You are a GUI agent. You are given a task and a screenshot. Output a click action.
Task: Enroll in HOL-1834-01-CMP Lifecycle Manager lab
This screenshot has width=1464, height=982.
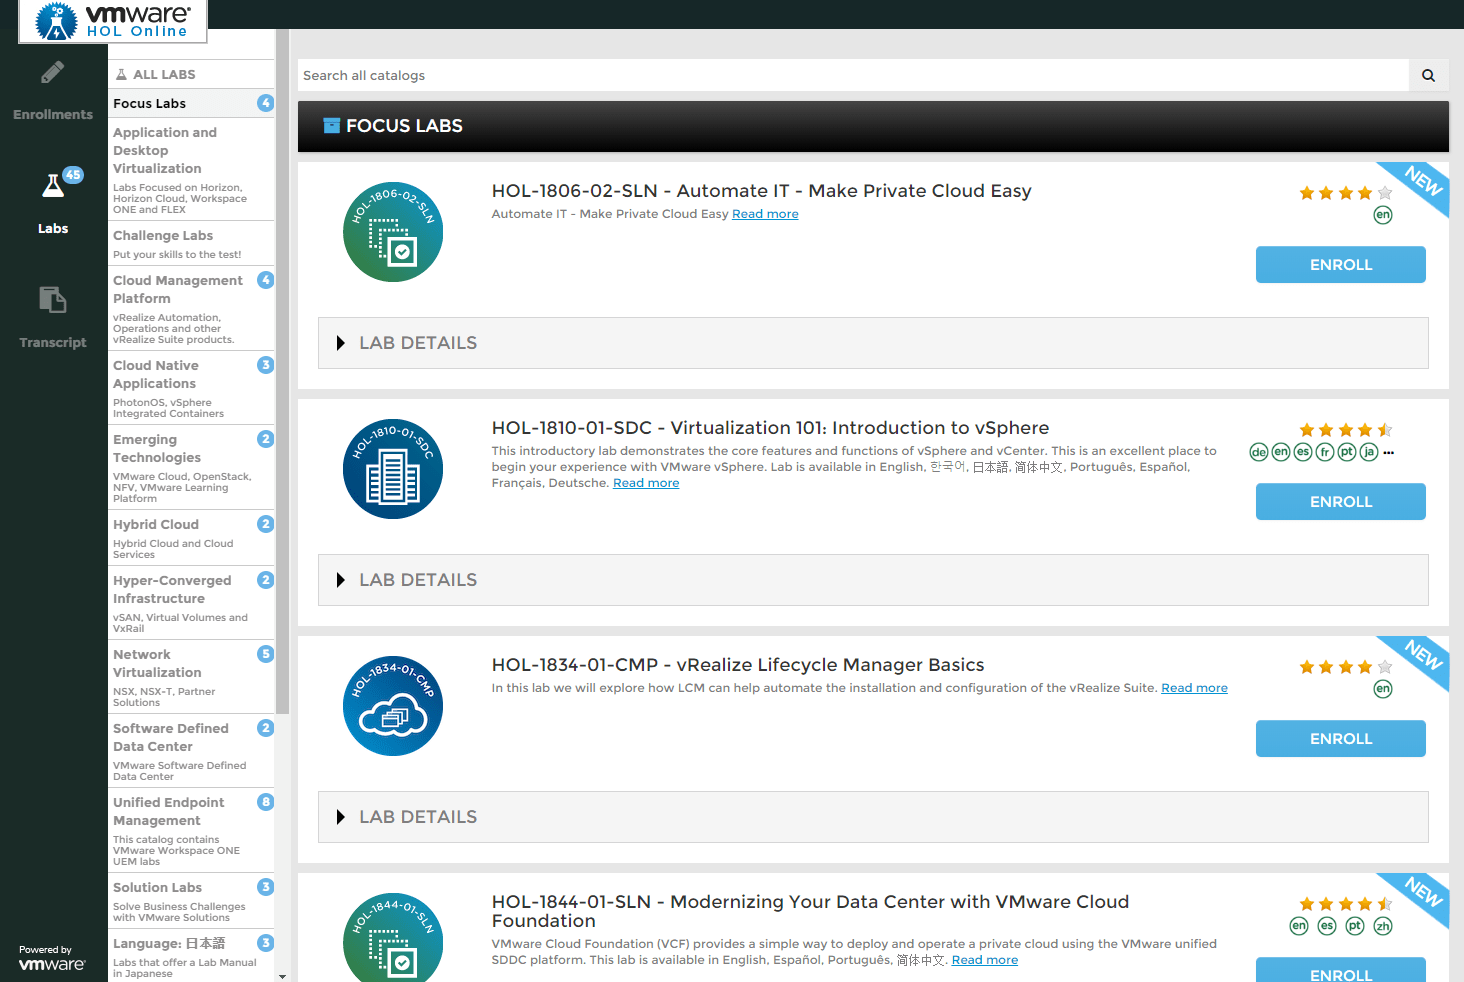coord(1341,739)
